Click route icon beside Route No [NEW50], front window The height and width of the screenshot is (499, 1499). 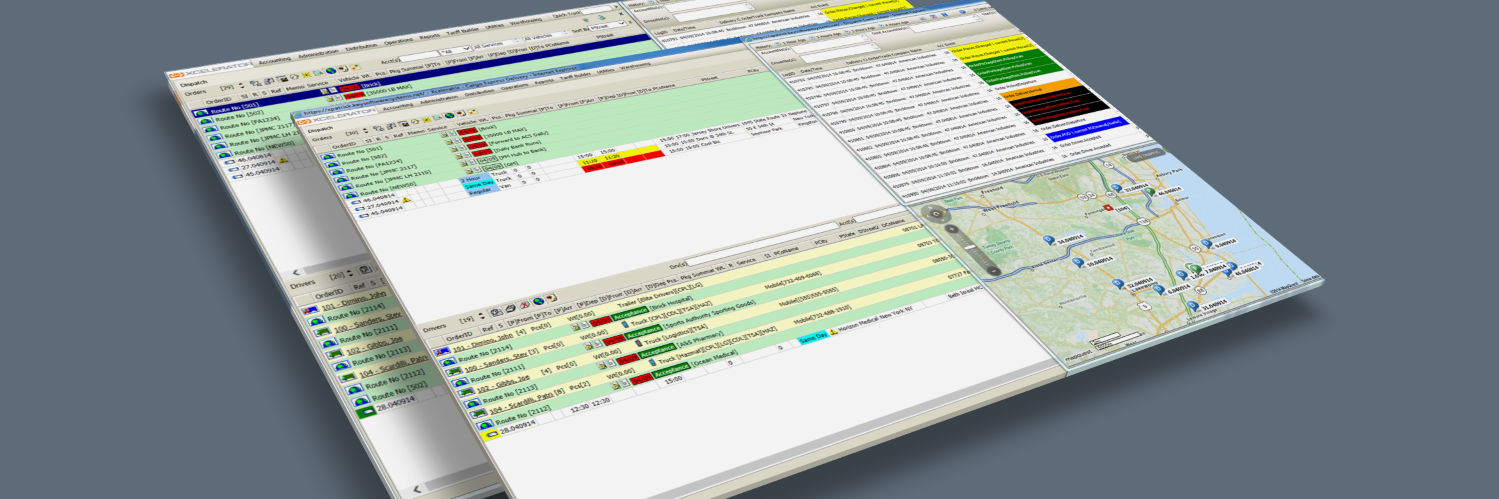[x=351, y=195]
